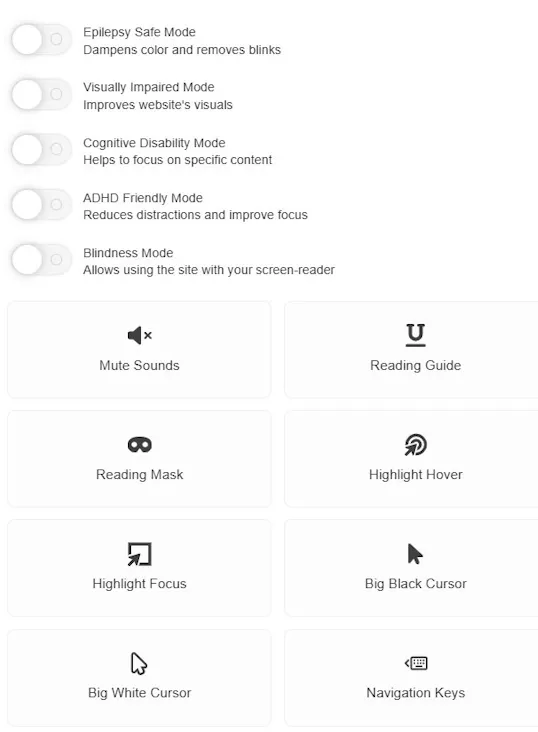Click the Reading Mask icon
The width and height of the screenshot is (538, 732).
tap(140, 444)
